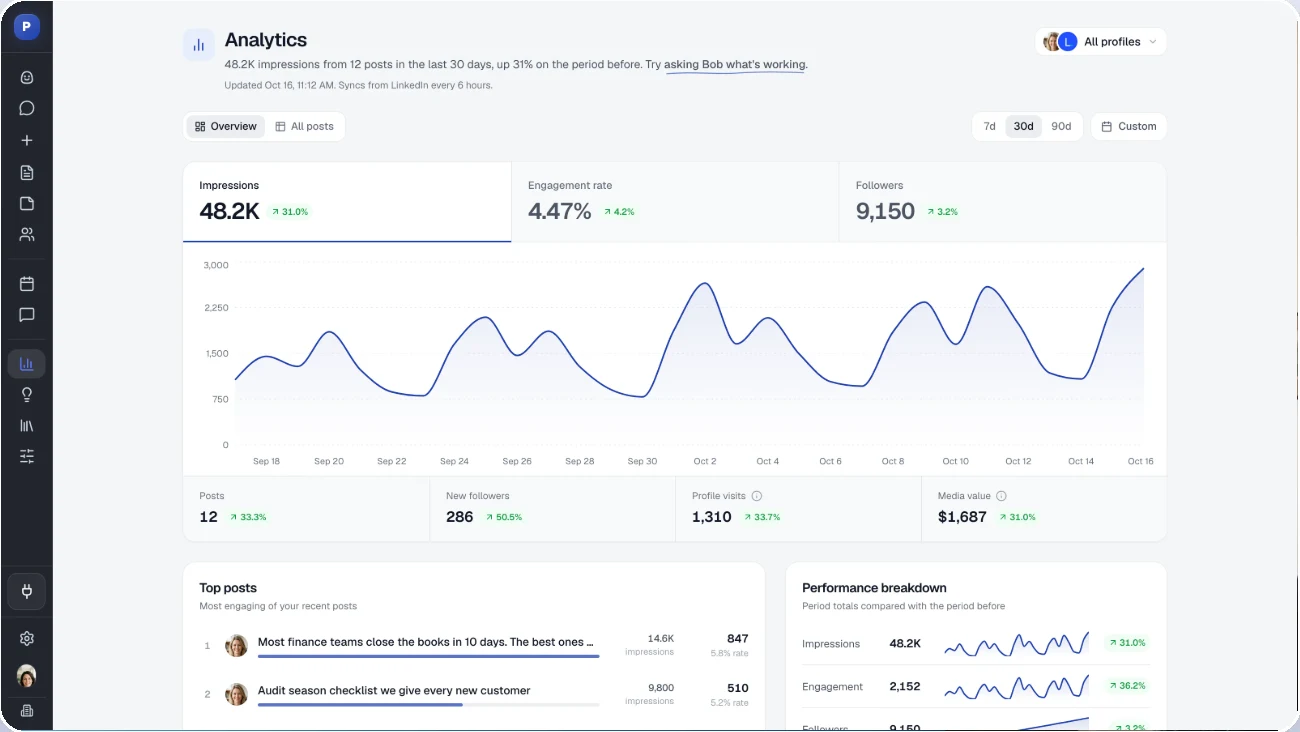The width and height of the screenshot is (1300, 732).
Task: Click the Profile visits value 1,310
Action: click(x=712, y=517)
